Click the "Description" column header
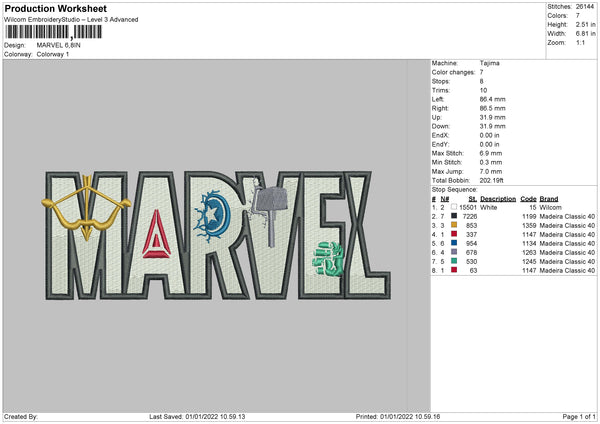The height and width of the screenshot is (424, 600). 498,199
